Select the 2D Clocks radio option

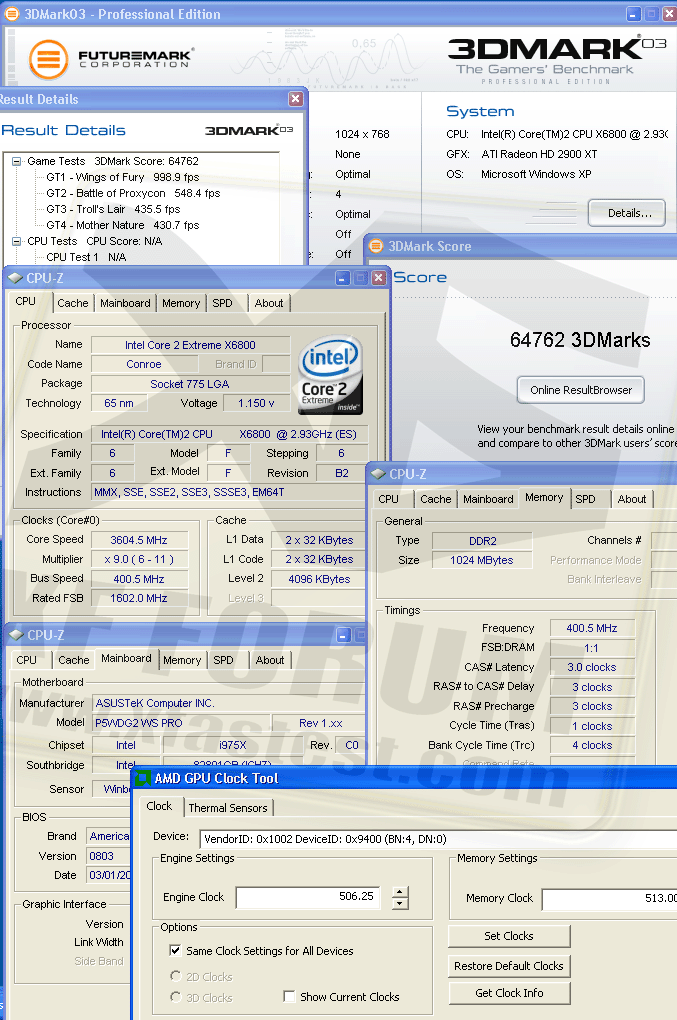click(x=175, y=976)
